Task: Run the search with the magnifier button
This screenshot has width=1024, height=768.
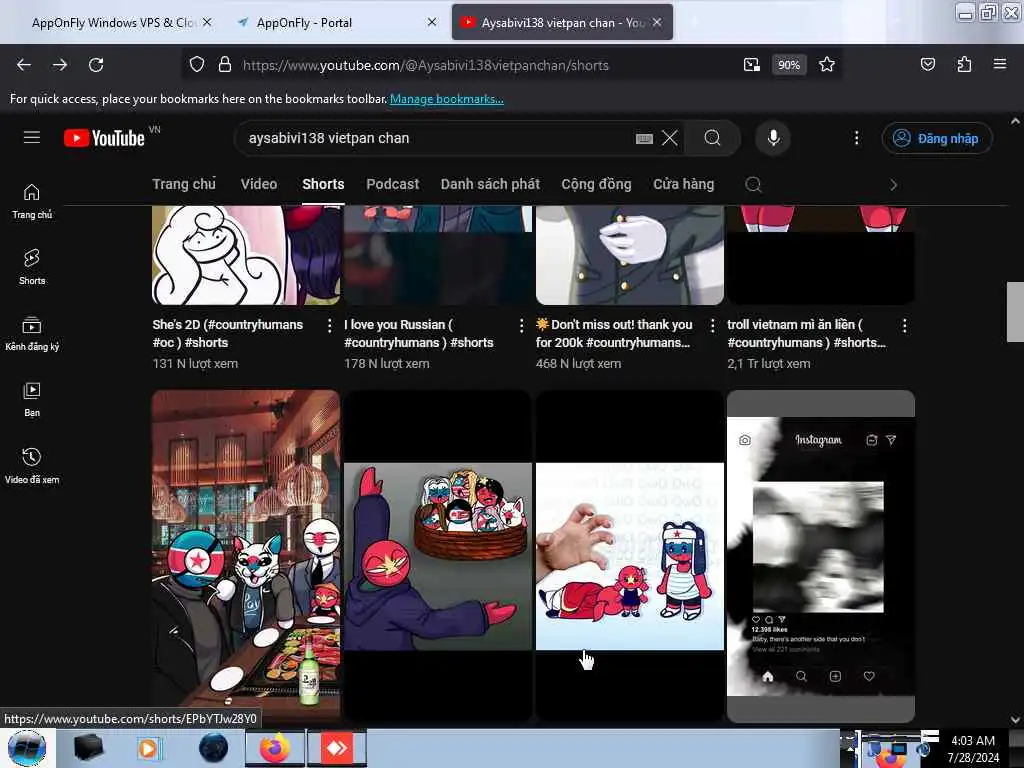Action: click(712, 138)
